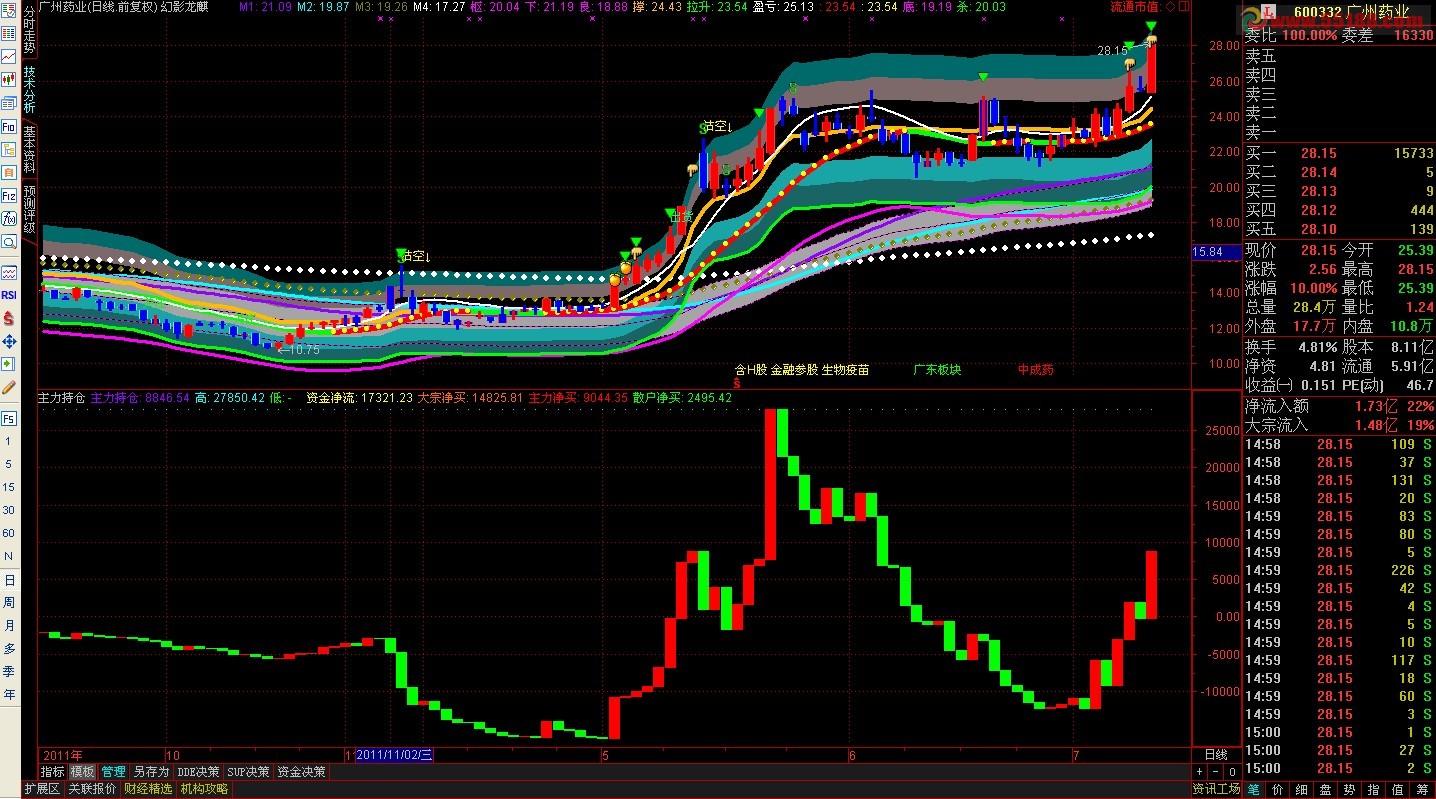Click the green arrow export icon
This screenshot has height=799, width=1436.
(9, 364)
